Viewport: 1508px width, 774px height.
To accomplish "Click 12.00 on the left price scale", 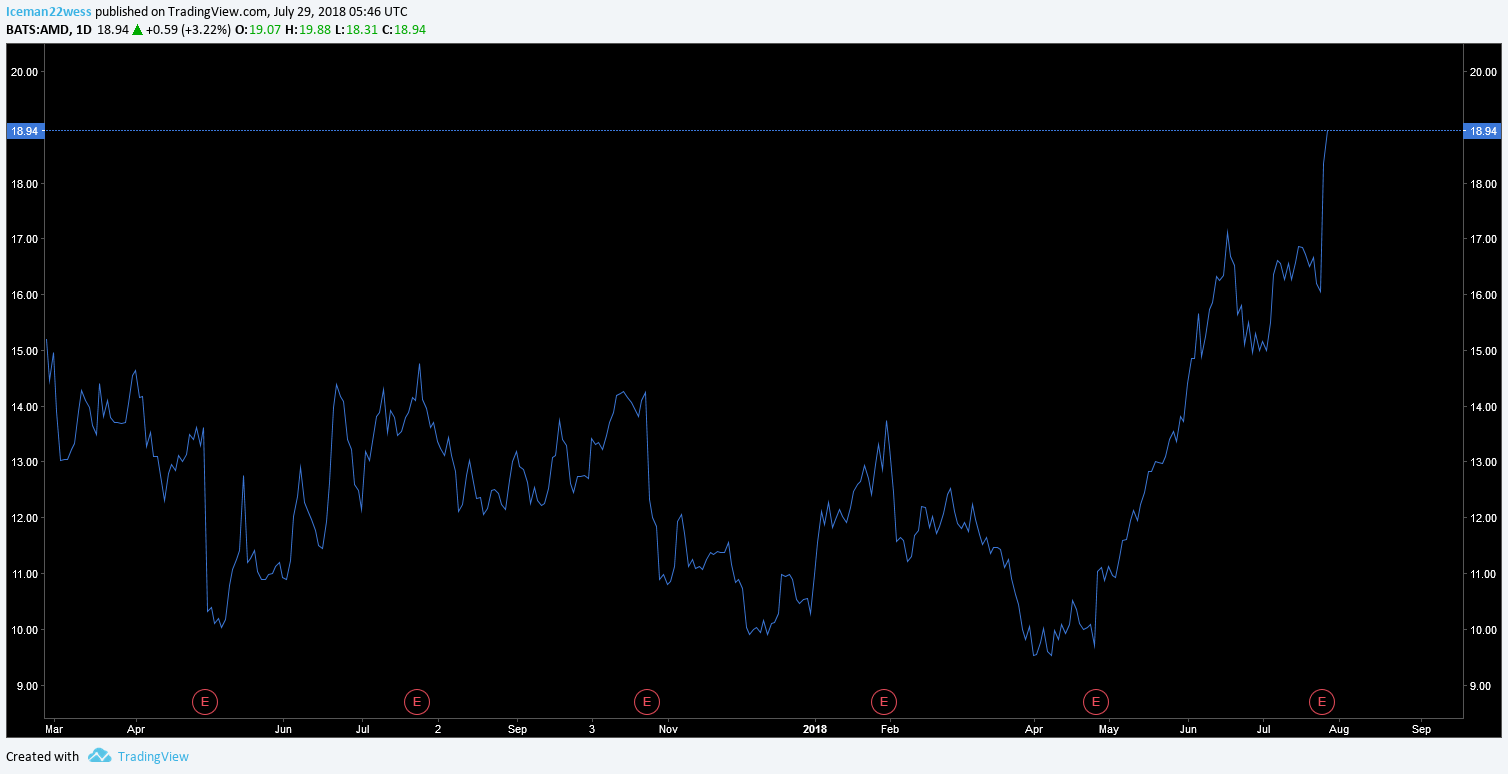I will 24,518.
